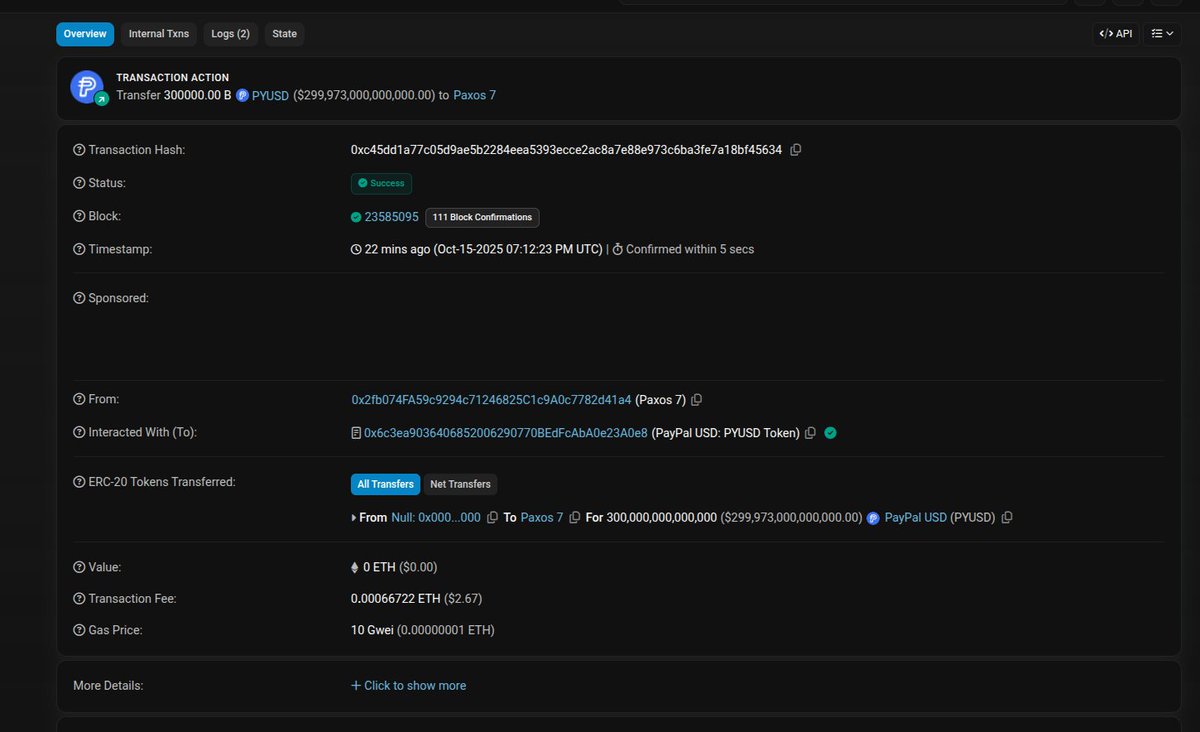Image resolution: width=1200 pixels, height=732 pixels.
Task: Click the green check next to block number
Action: pyautogui.click(x=356, y=217)
